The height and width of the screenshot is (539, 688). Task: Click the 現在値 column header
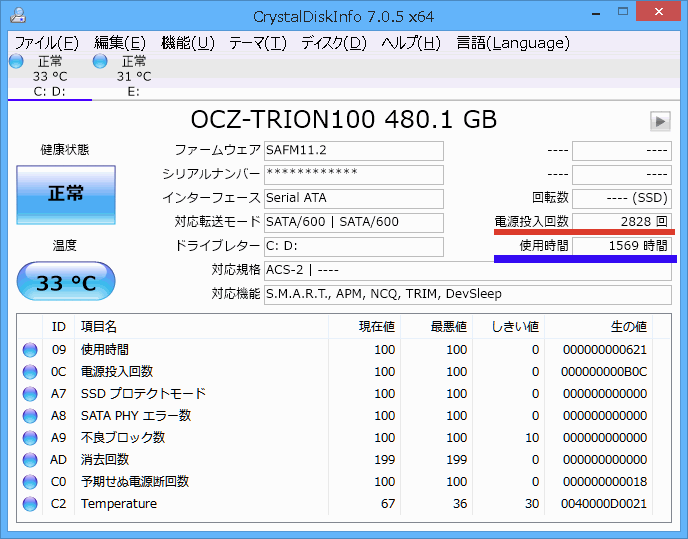[x=364, y=327]
